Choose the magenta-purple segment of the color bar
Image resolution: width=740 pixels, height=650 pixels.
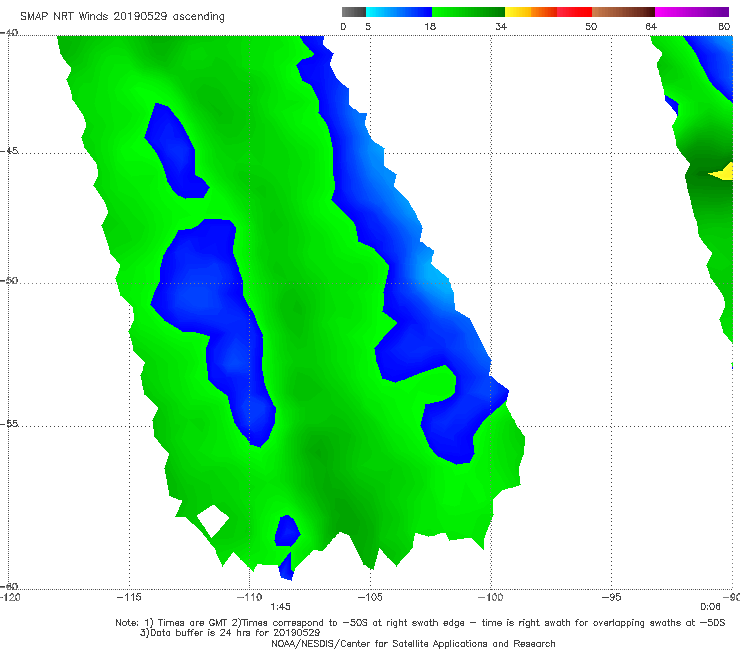click(692, 12)
